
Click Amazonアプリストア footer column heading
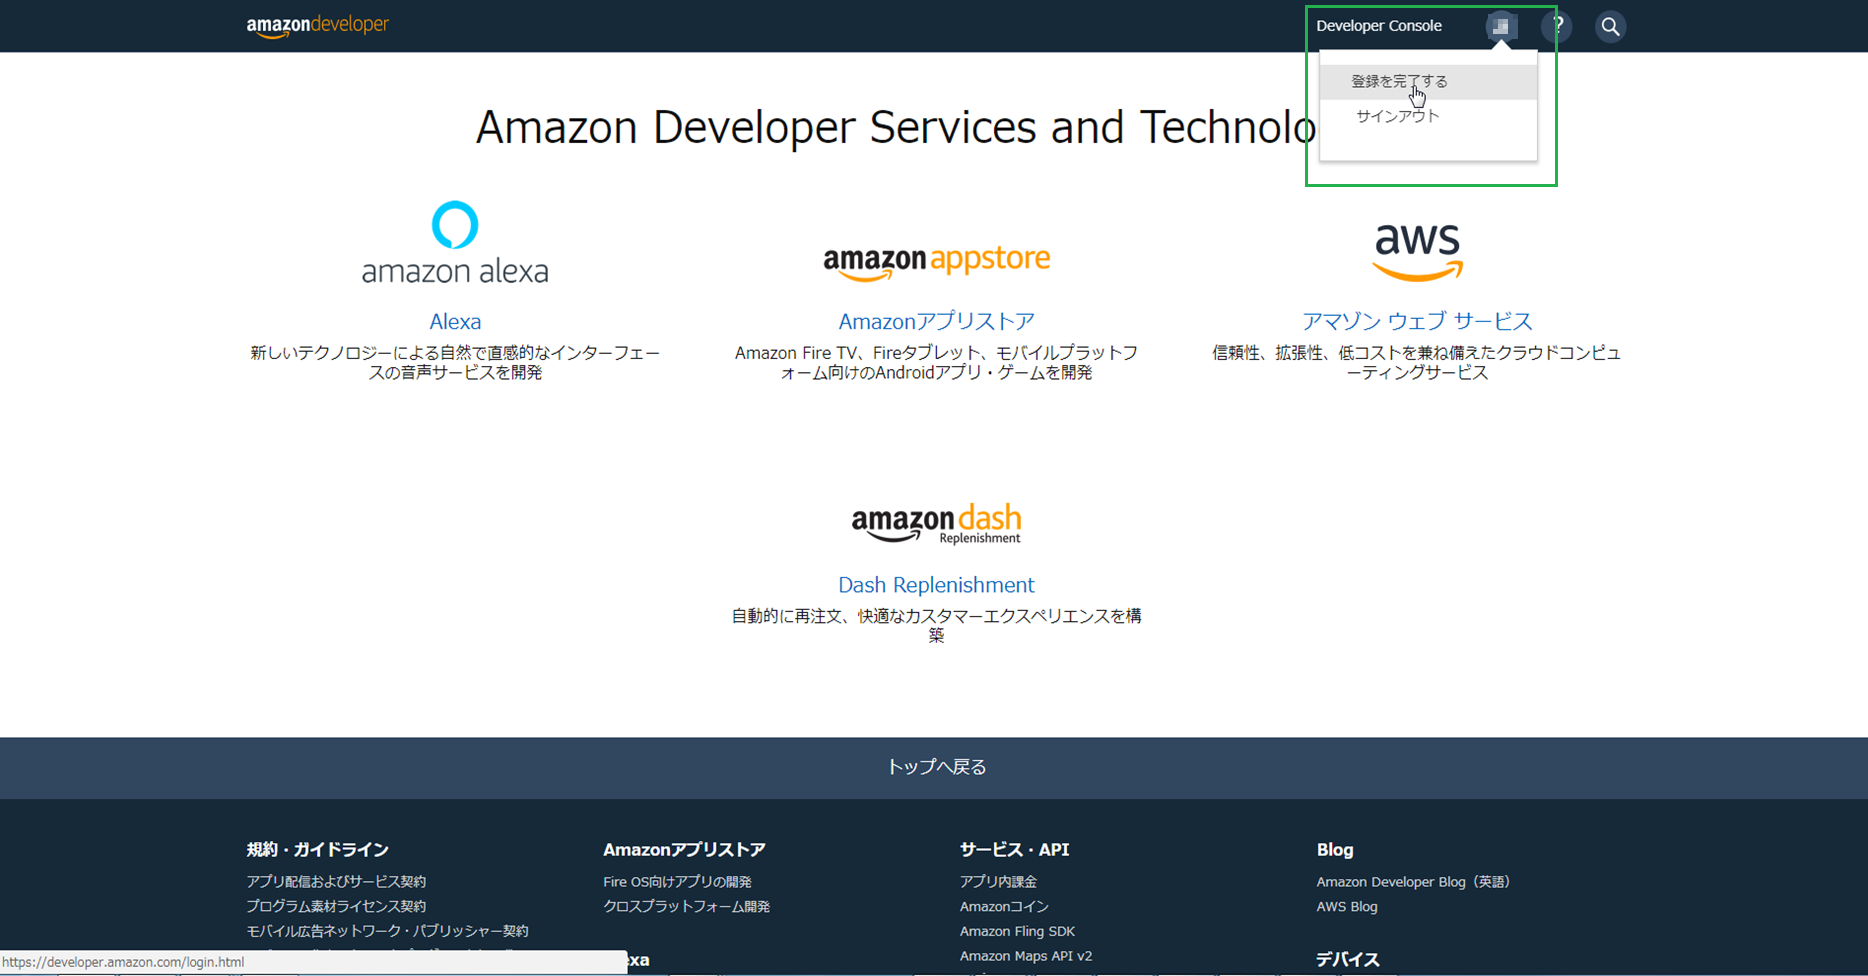tap(684, 850)
